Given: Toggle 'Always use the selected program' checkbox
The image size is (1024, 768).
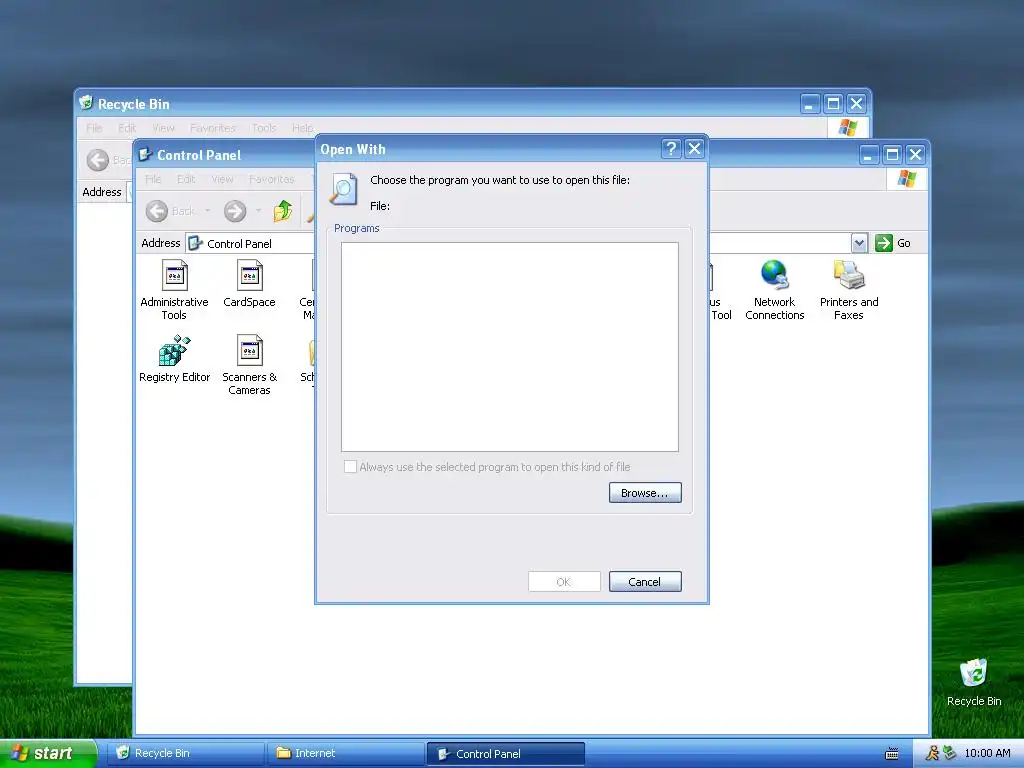Looking at the screenshot, I should 351,466.
